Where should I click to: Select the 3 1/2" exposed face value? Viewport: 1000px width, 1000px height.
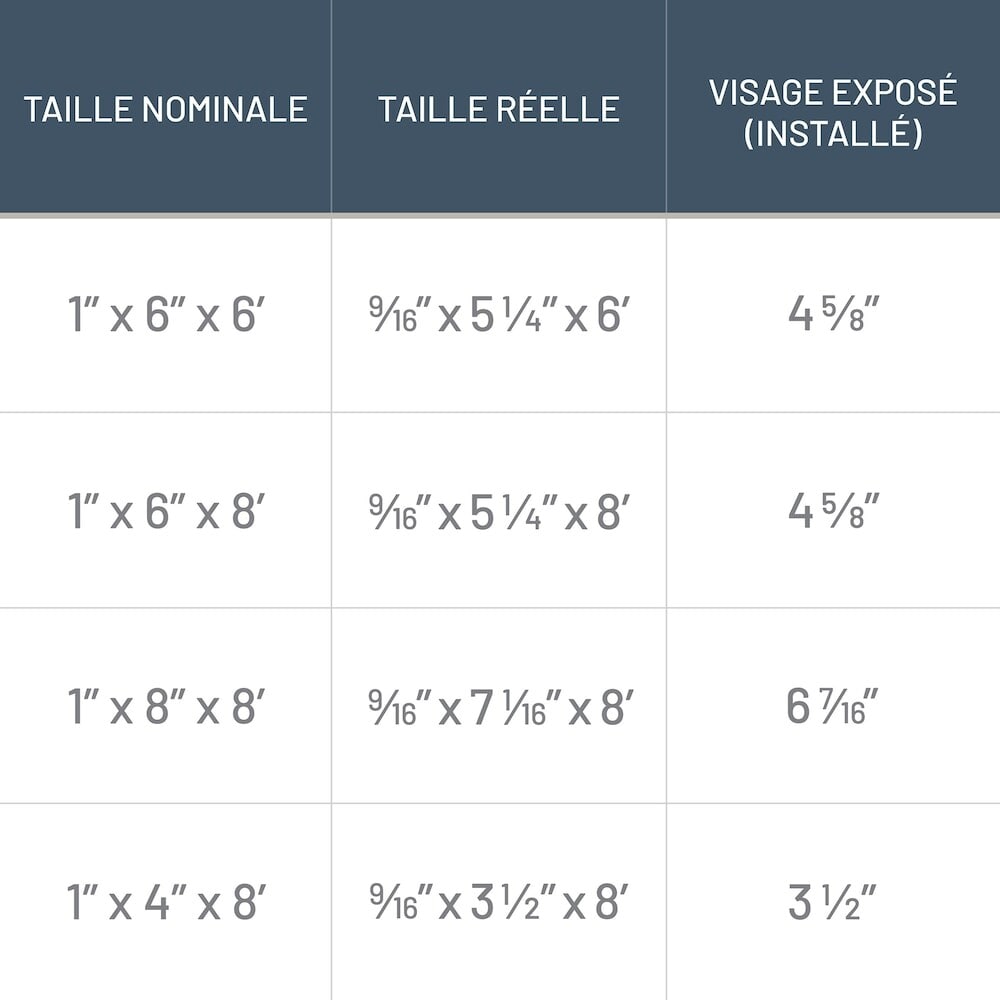833,903
